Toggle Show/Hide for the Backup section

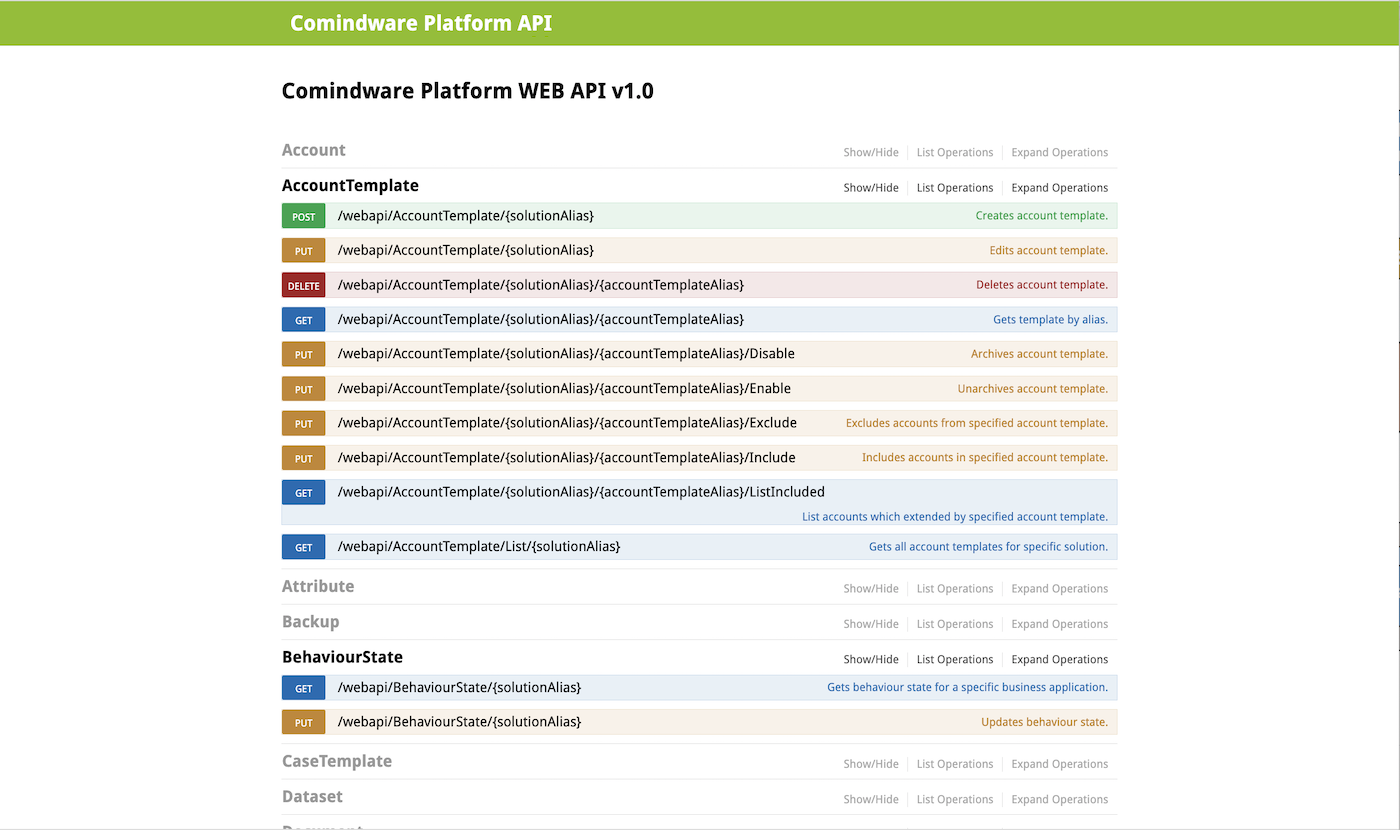coord(870,624)
